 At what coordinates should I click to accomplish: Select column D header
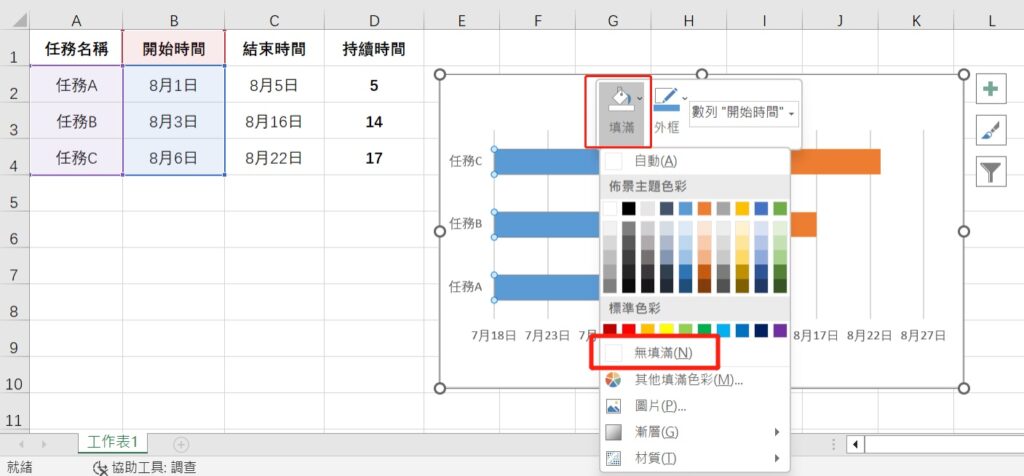(374, 21)
